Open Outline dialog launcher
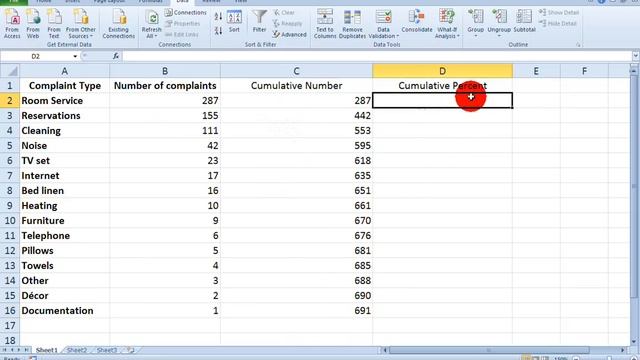 [x=578, y=45]
